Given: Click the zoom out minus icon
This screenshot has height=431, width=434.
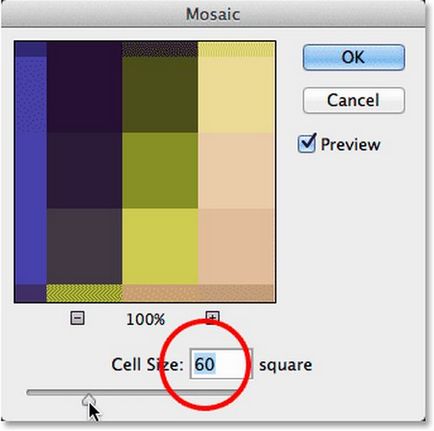Looking at the screenshot, I should [77, 318].
